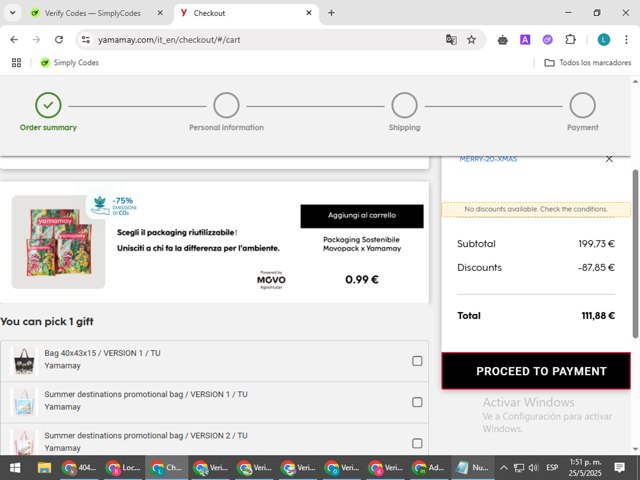Go back using the browser back arrow
Image resolution: width=640 pixels, height=480 pixels.
click(14, 40)
